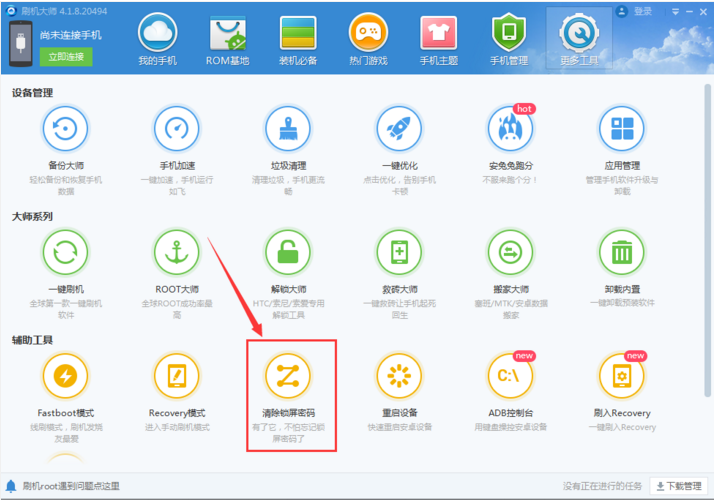Open the 备份大师 backup tool icon
This screenshot has height=500, width=714.
tap(66, 128)
